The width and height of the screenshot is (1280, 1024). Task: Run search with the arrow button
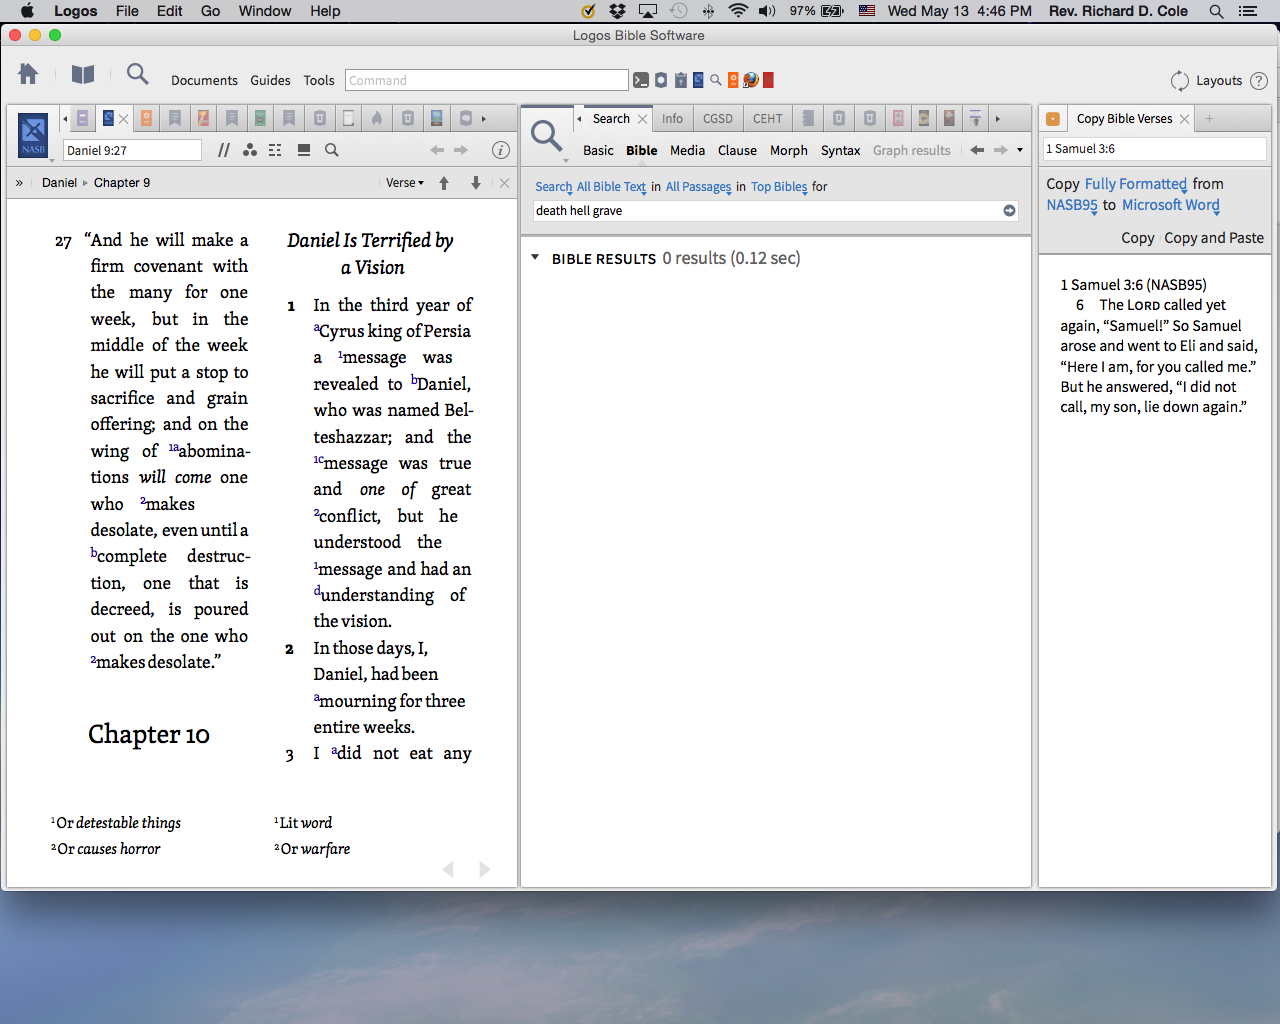1009,211
